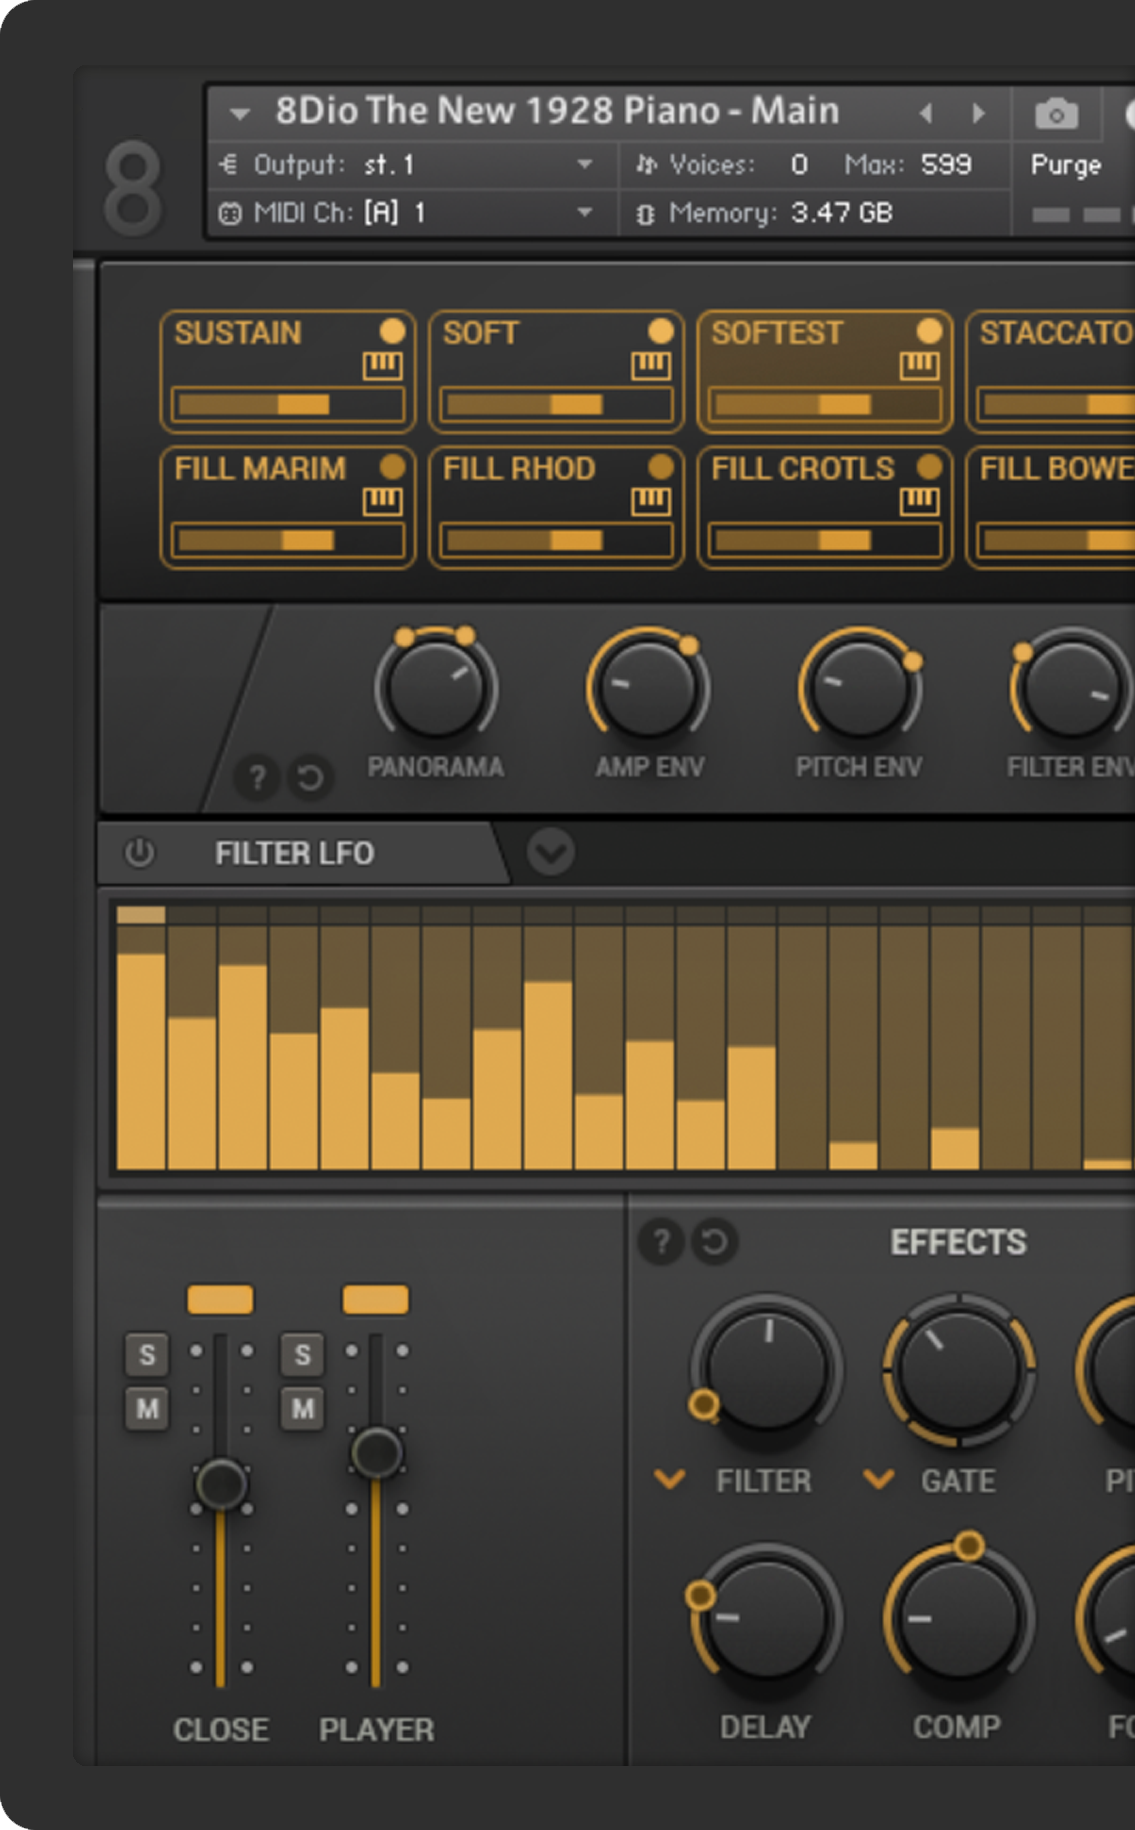The width and height of the screenshot is (1135, 1830).
Task: Toggle the orange on/off button above CLOSE fader
Action: tap(220, 1299)
